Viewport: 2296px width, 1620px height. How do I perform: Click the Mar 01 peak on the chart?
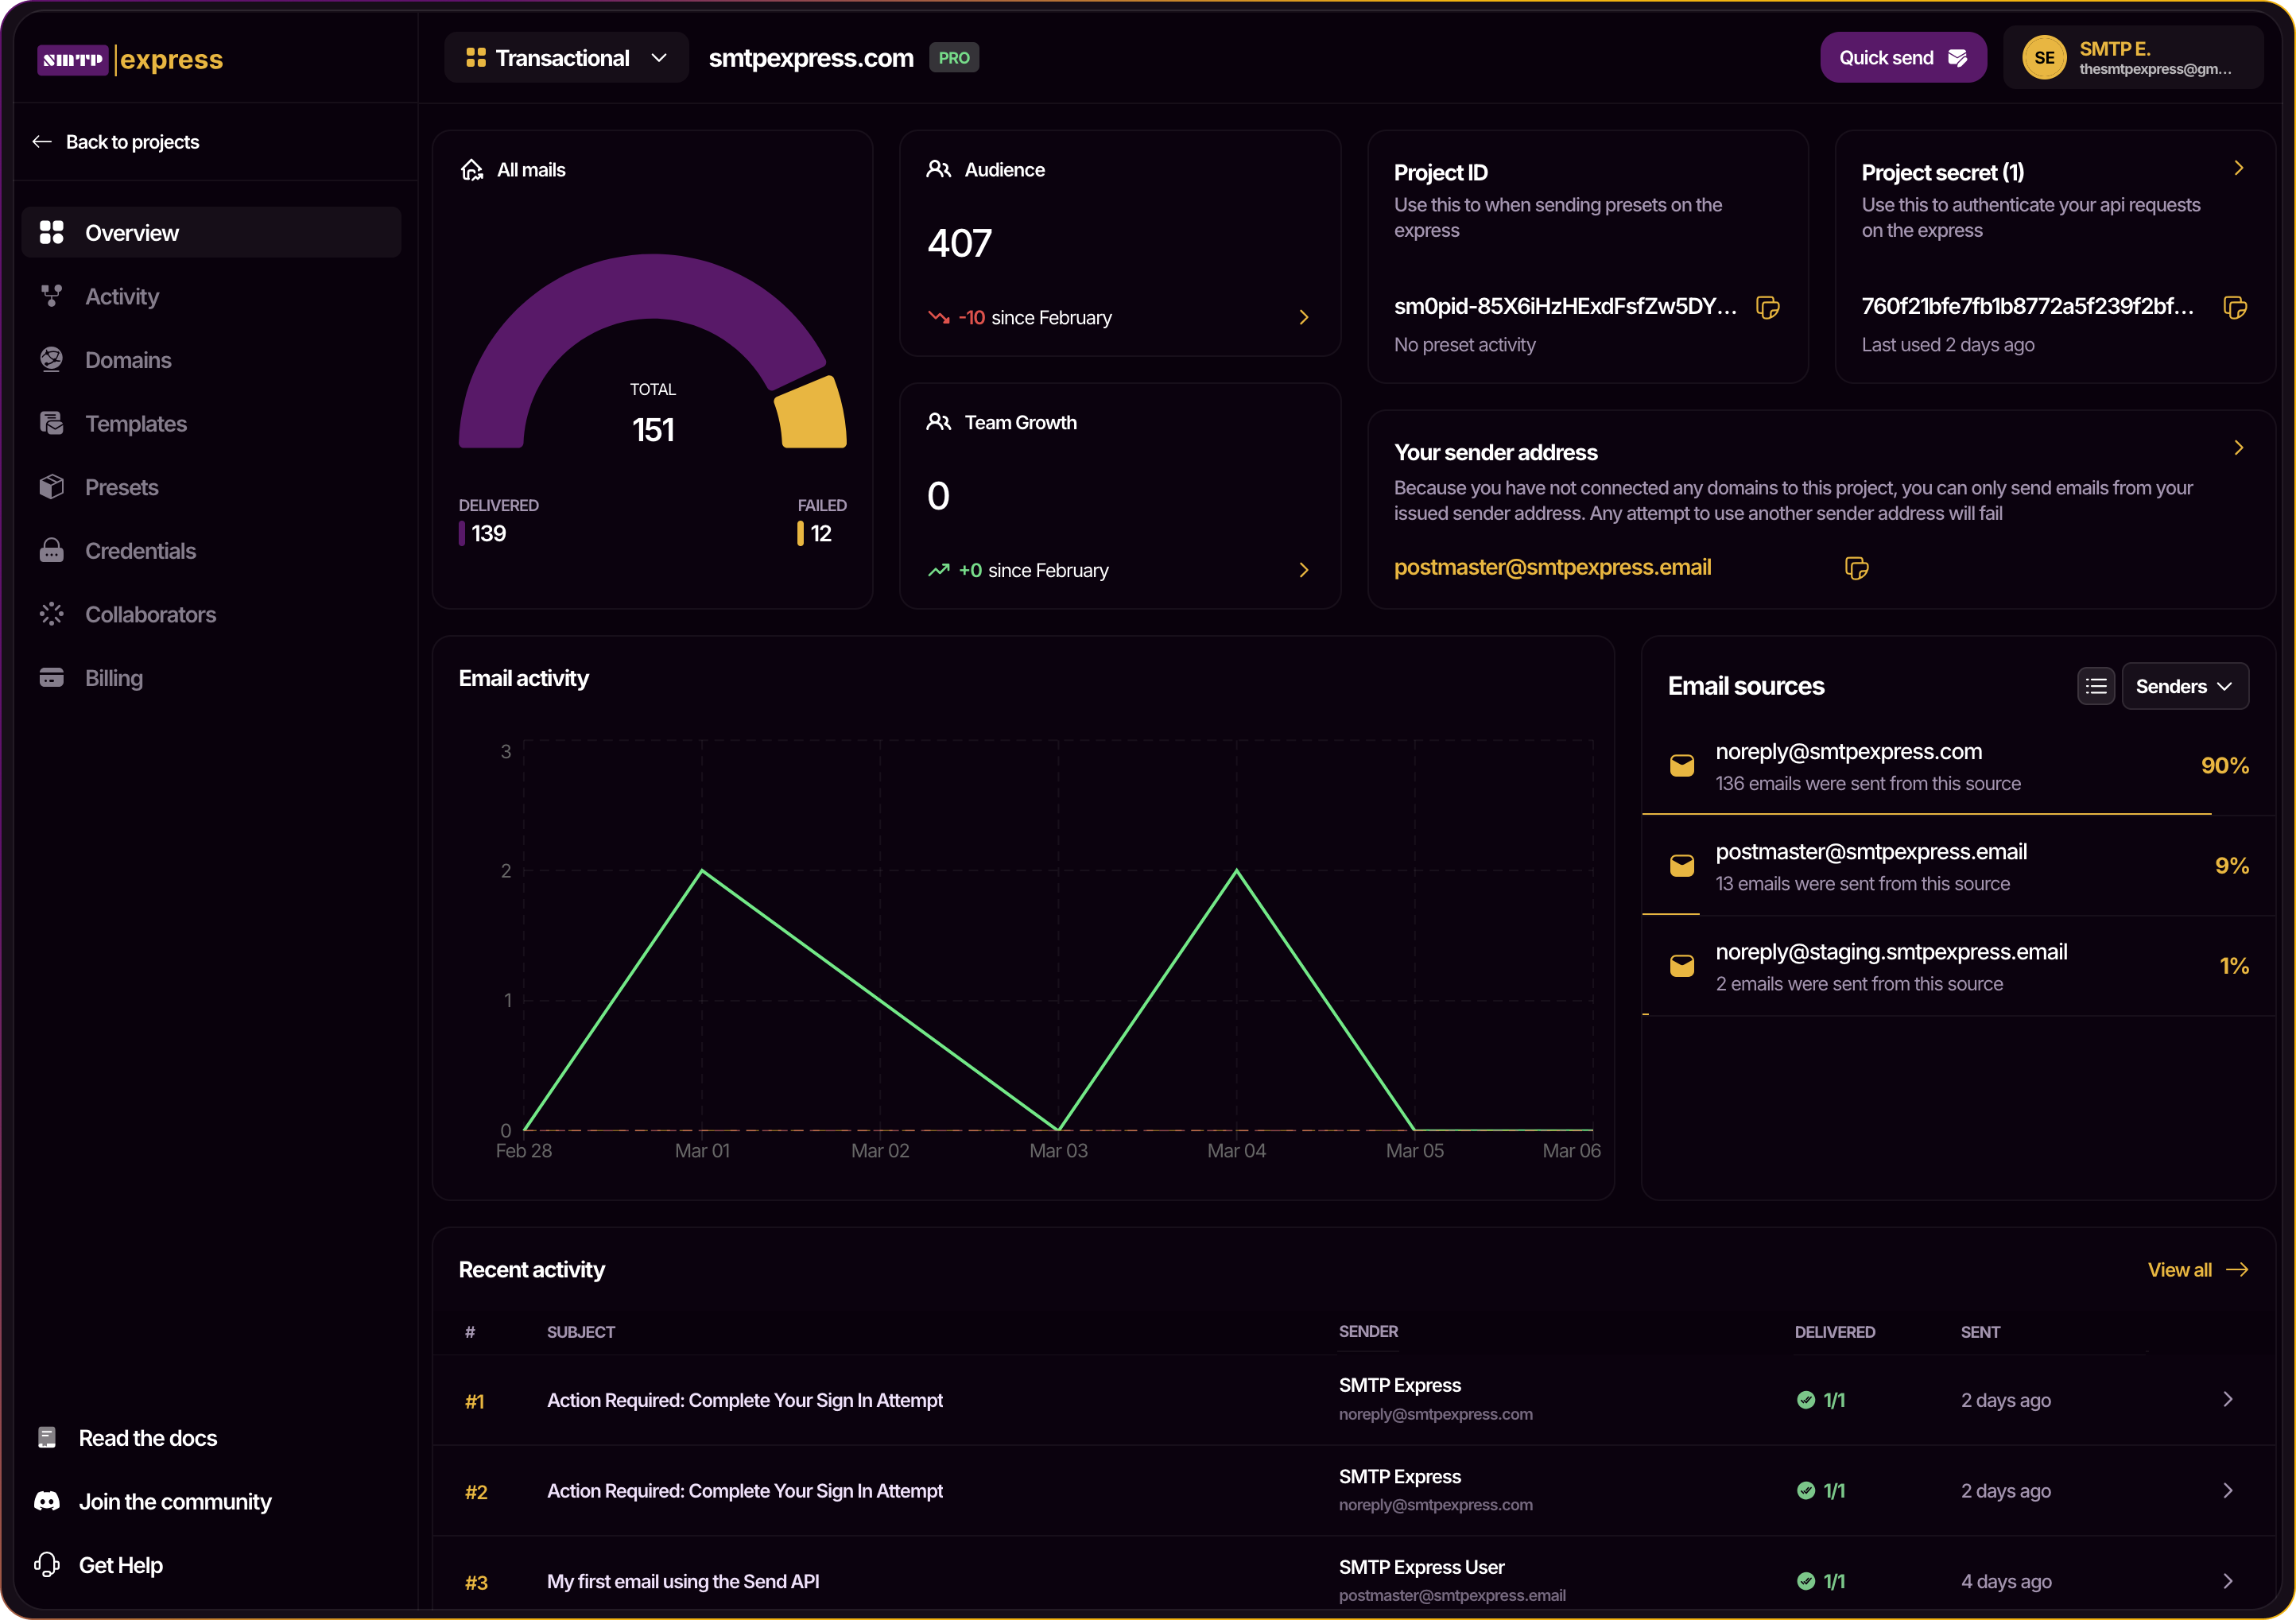tap(703, 870)
